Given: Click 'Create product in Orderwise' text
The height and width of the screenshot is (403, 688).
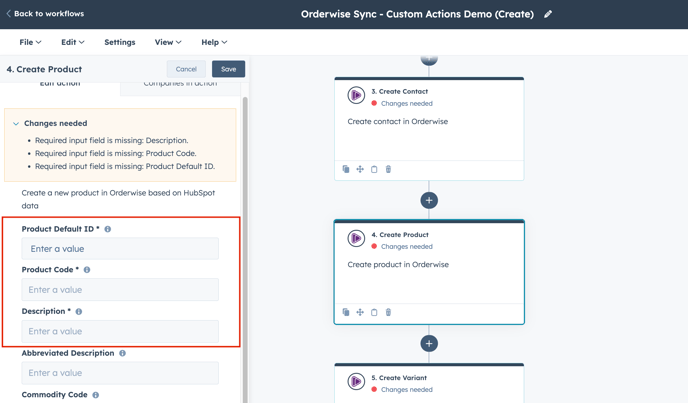Looking at the screenshot, I should tap(398, 265).
